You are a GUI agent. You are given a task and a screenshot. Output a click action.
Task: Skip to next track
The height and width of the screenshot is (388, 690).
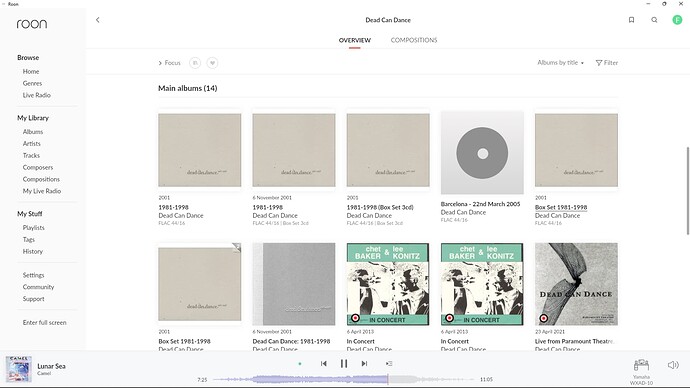pyautogui.click(x=364, y=363)
